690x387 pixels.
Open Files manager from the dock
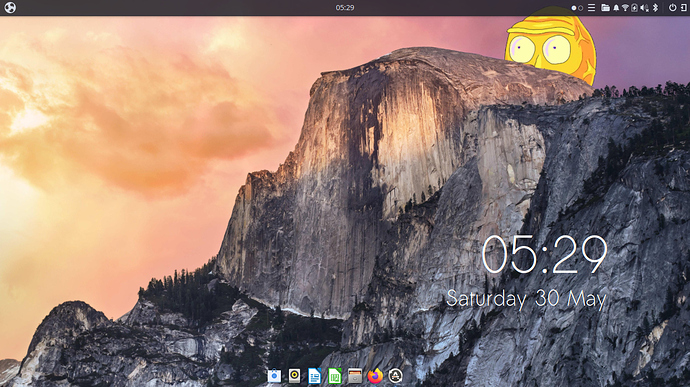pos(355,376)
